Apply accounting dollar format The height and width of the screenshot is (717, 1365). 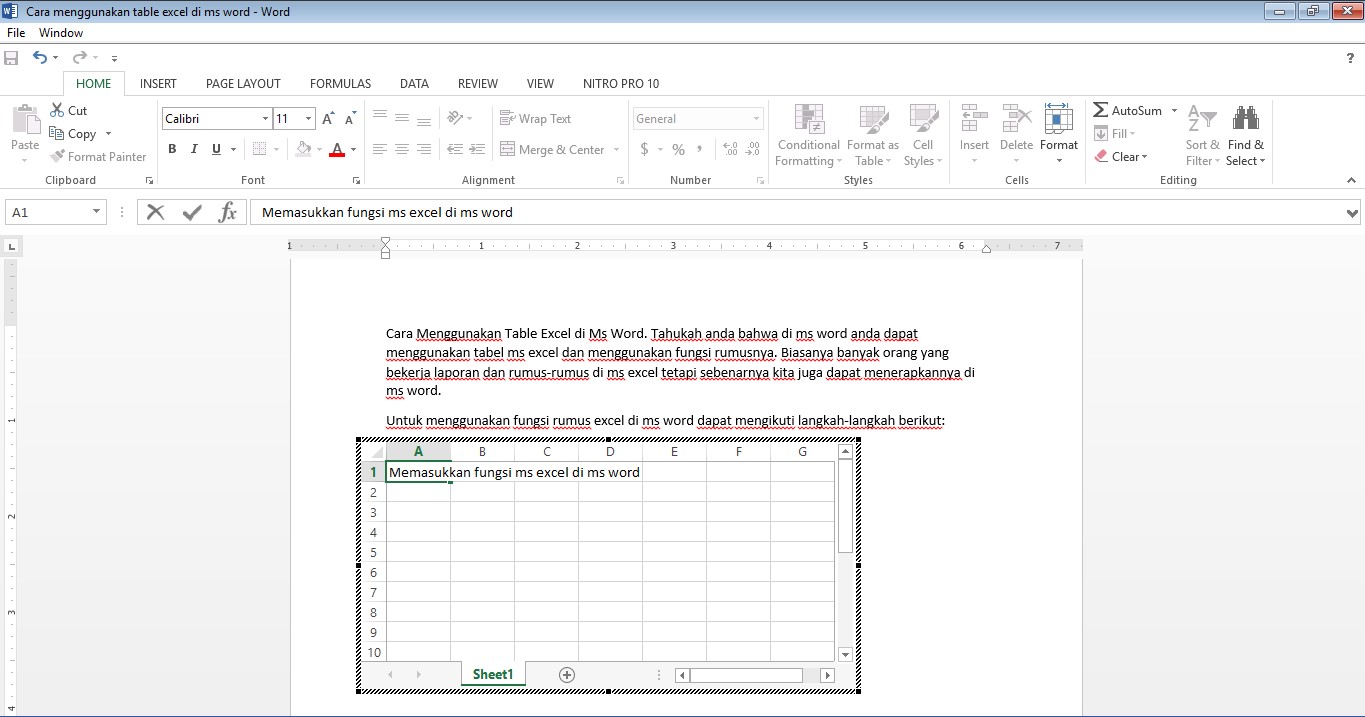click(x=644, y=149)
